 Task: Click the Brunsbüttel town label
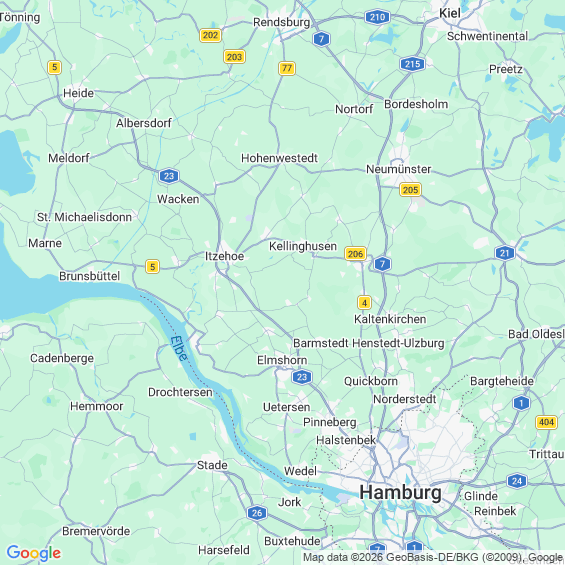[x=89, y=276]
